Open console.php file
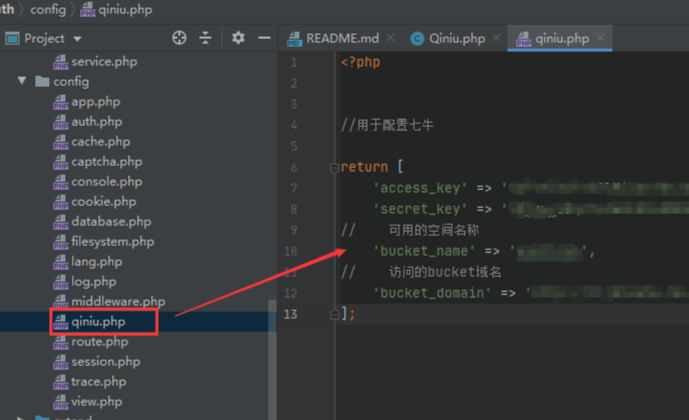 [107, 182]
